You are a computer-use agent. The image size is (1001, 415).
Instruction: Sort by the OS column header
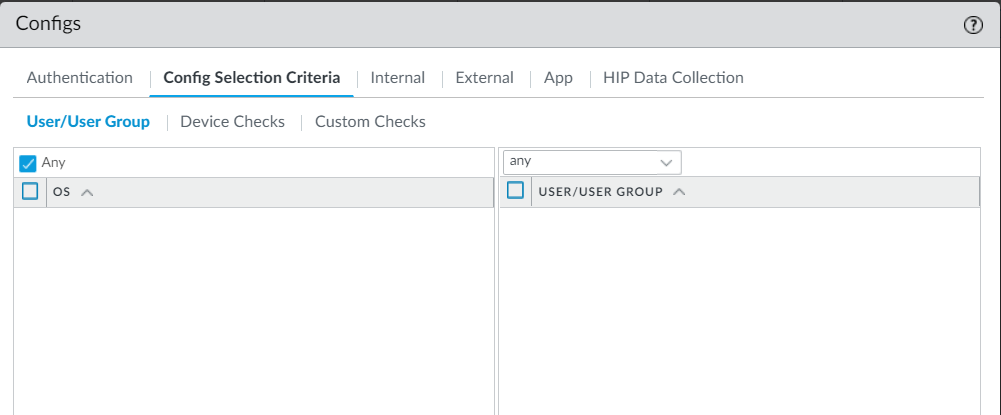tap(62, 192)
